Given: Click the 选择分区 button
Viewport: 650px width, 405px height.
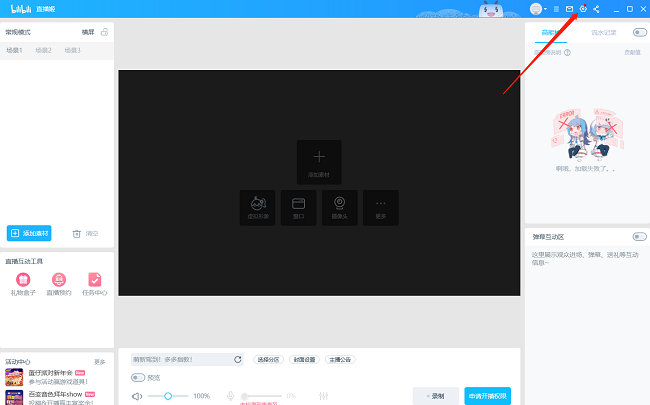Looking at the screenshot, I should [x=269, y=359].
